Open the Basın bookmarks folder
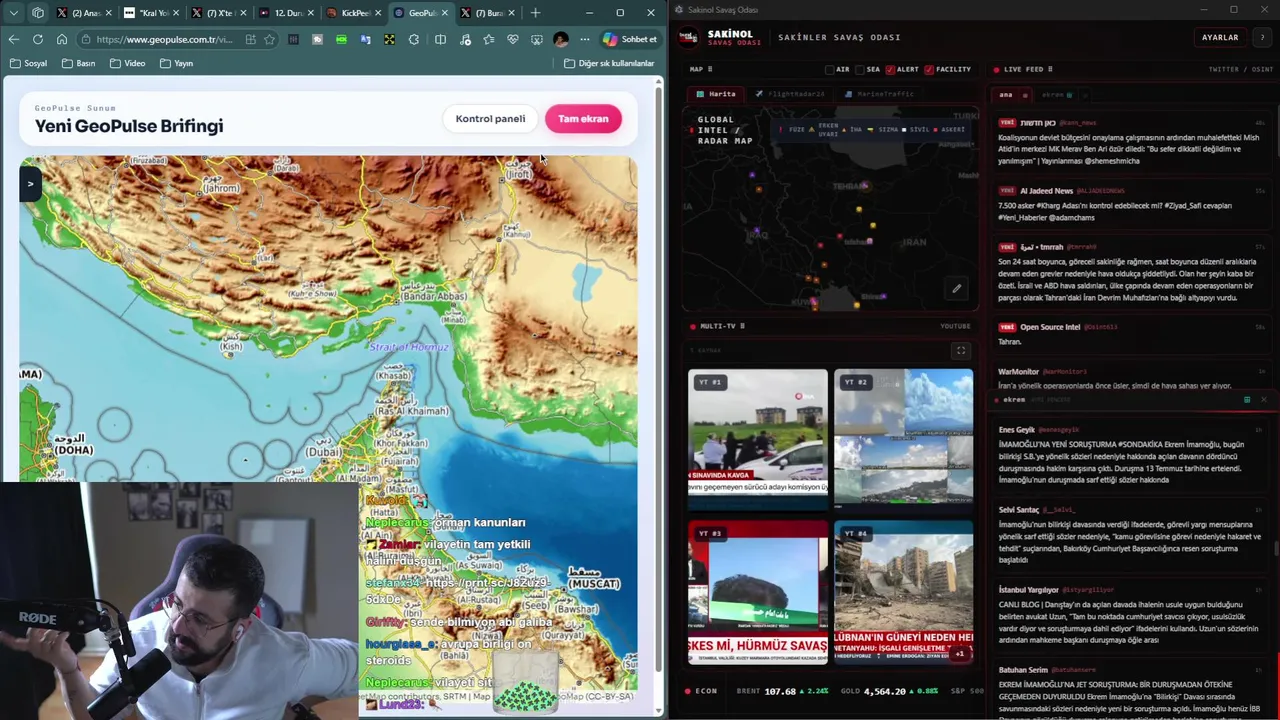1280x720 pixels. (78, 63)
